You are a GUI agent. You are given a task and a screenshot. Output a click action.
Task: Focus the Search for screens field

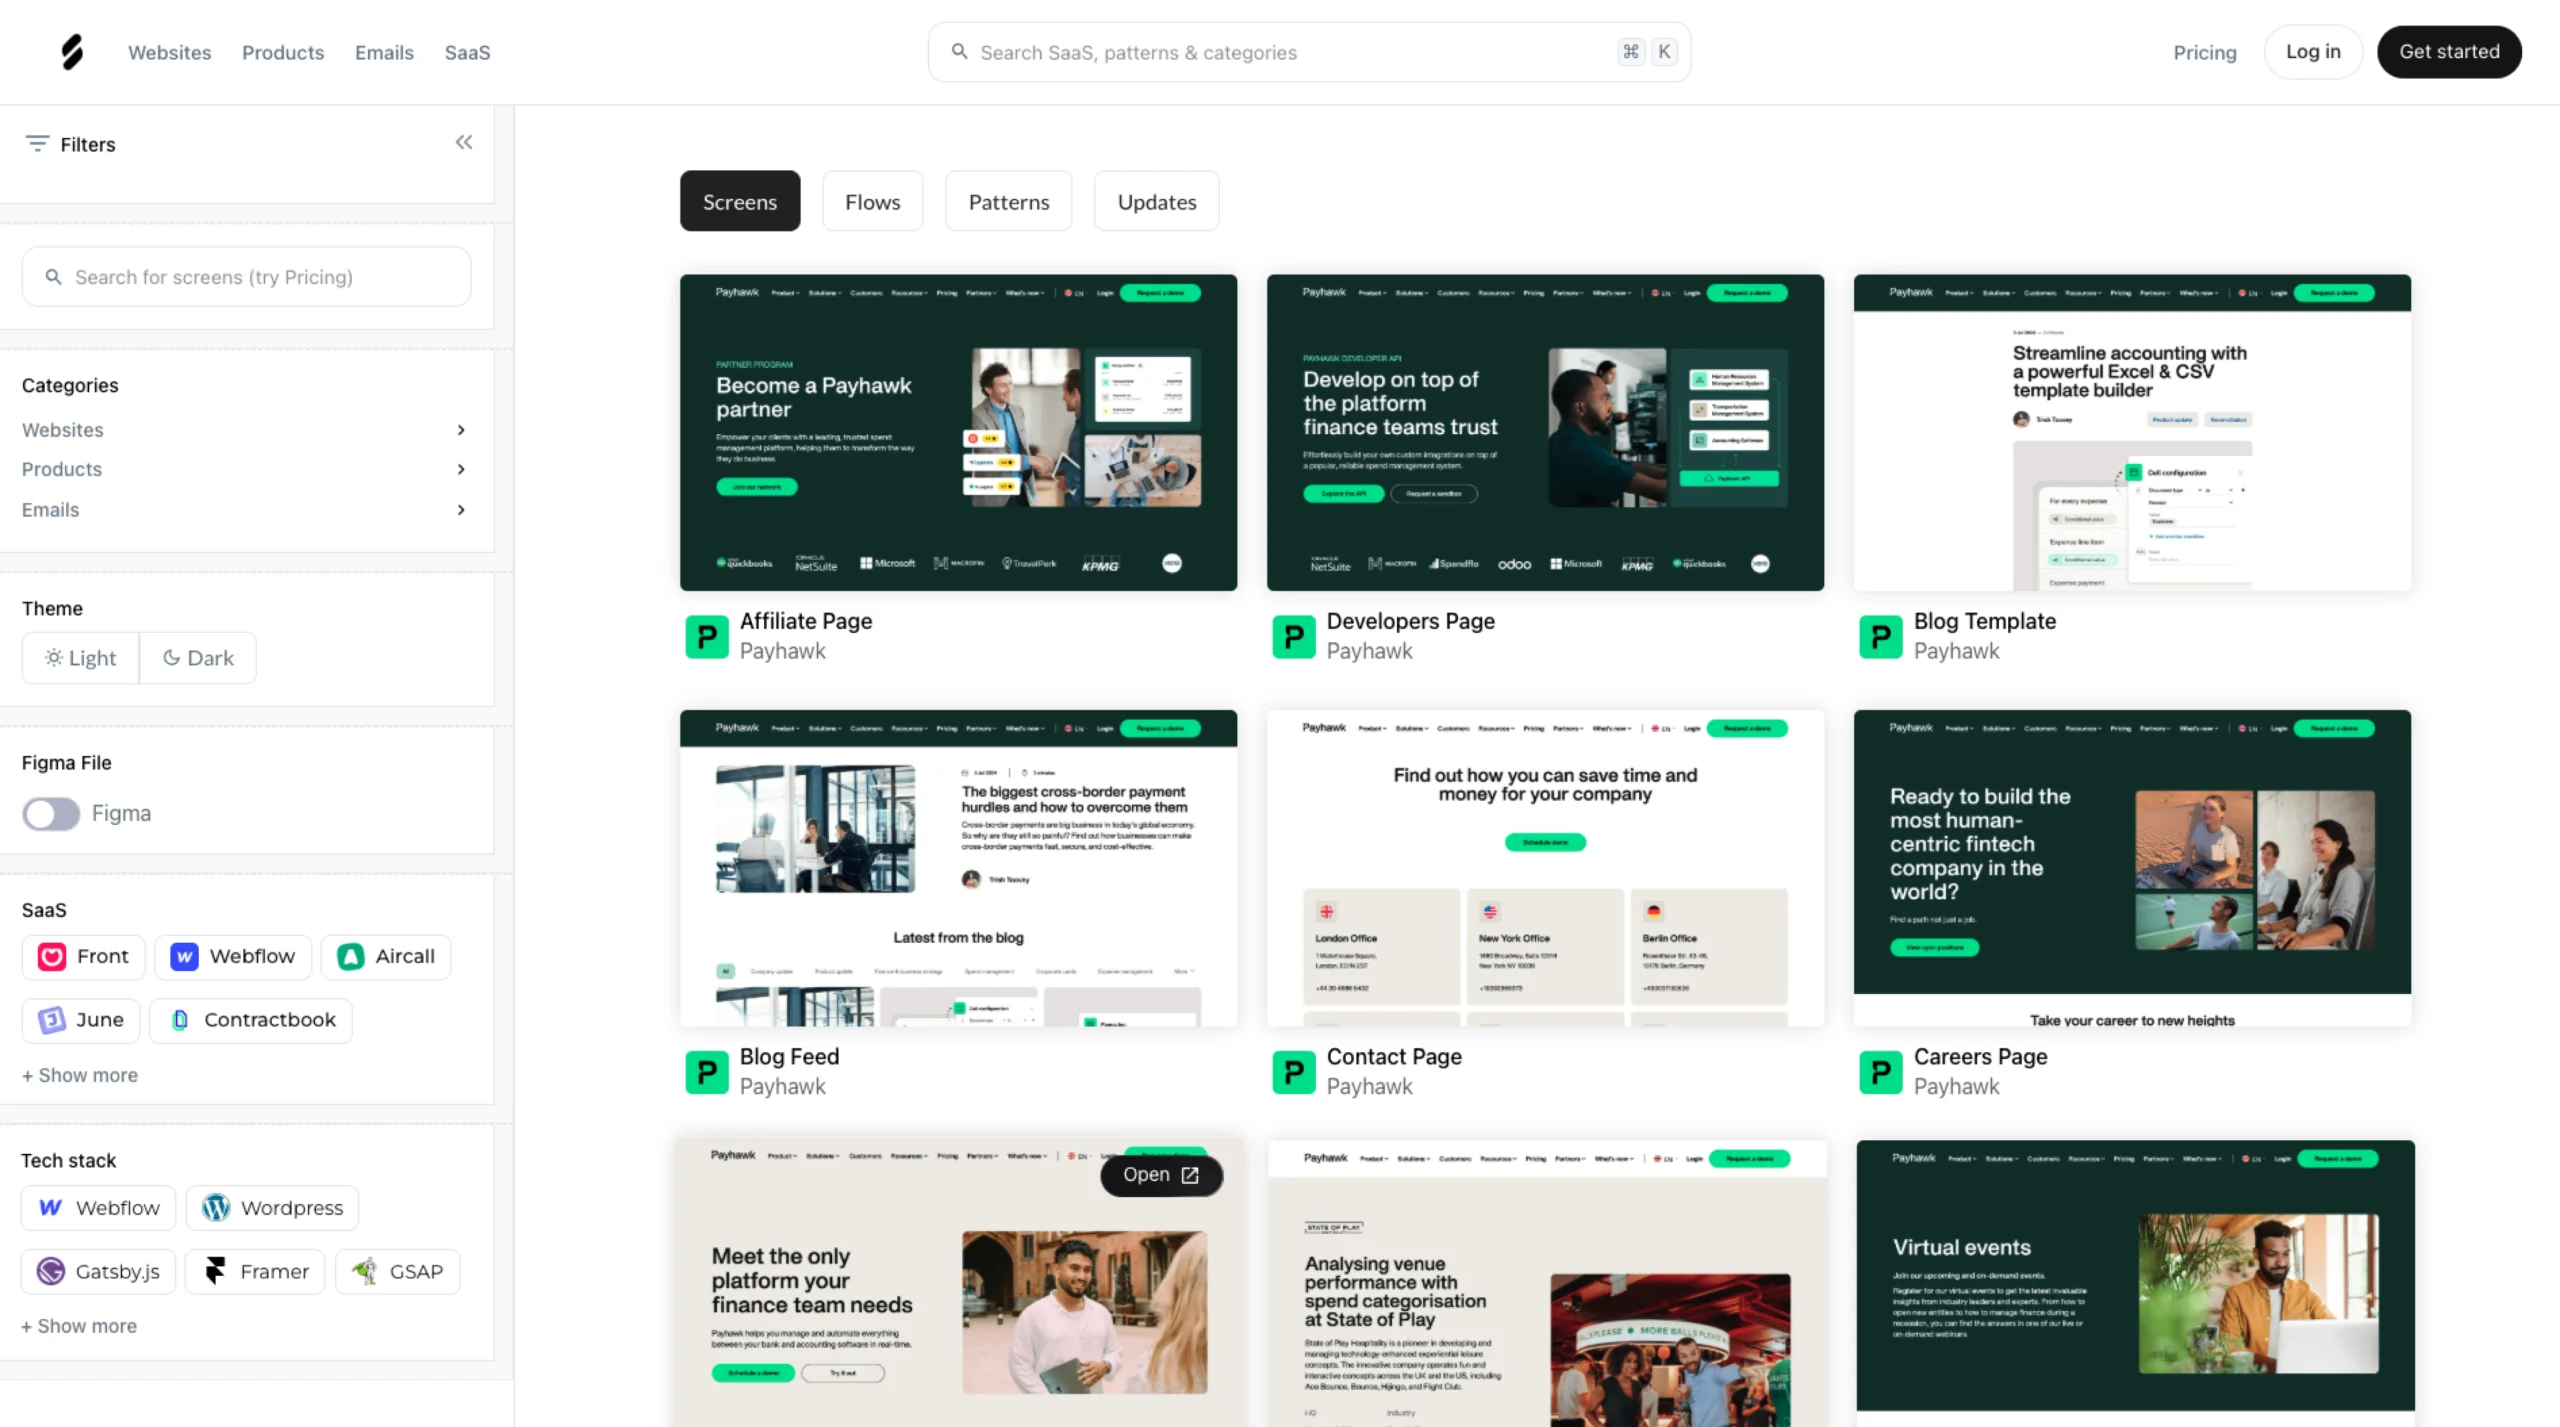tap(246, 277)
